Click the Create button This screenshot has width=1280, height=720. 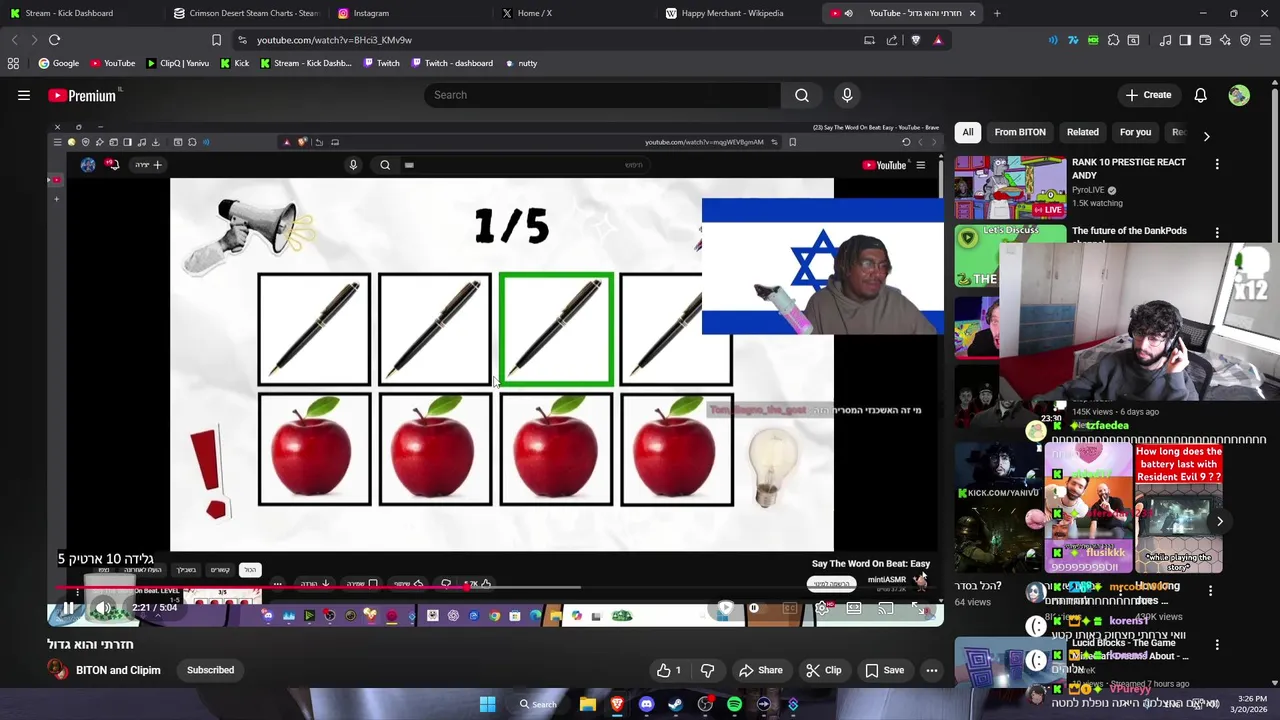coord(1148,95)
